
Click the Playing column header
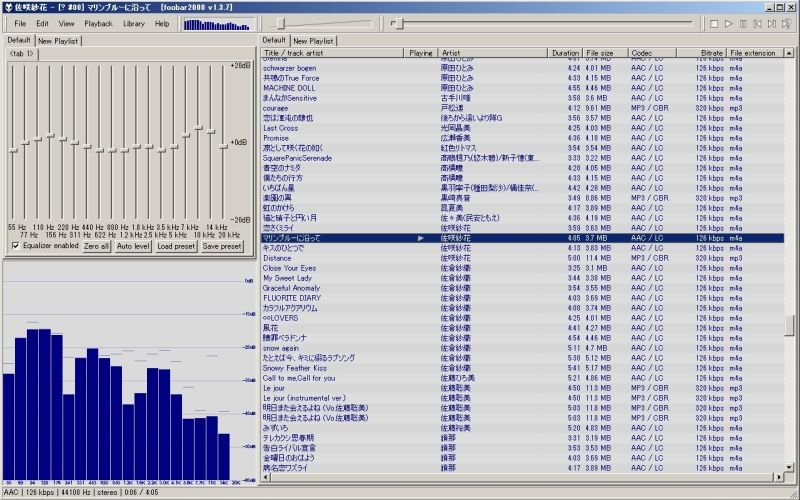pyautogui.click(x=421, y=53)
